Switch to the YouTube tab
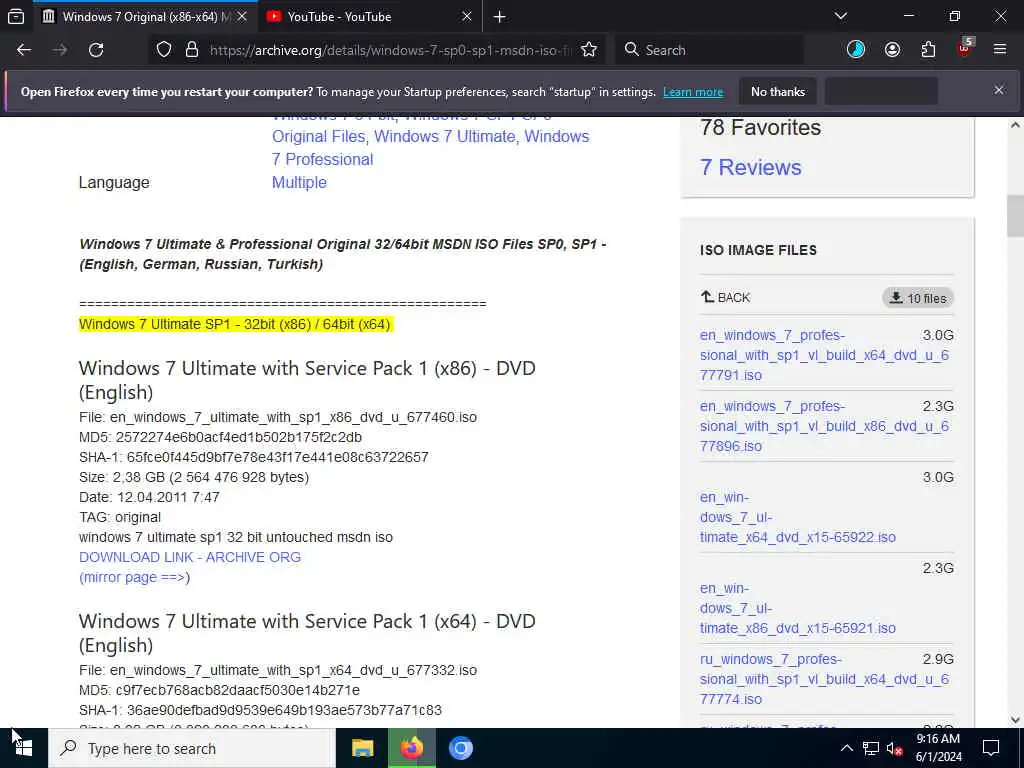Screen dimensions: 1024x768 (371, 17)
